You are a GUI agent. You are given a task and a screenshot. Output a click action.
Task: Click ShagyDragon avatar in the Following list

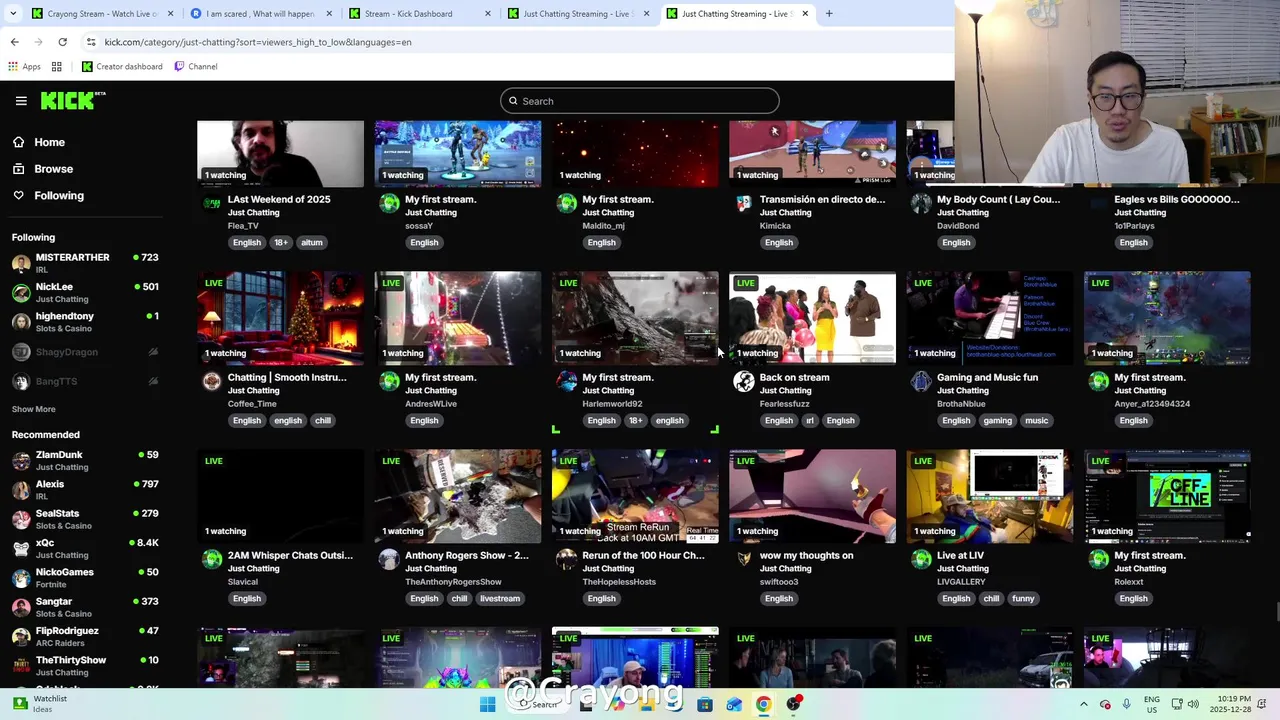[21, 352]
